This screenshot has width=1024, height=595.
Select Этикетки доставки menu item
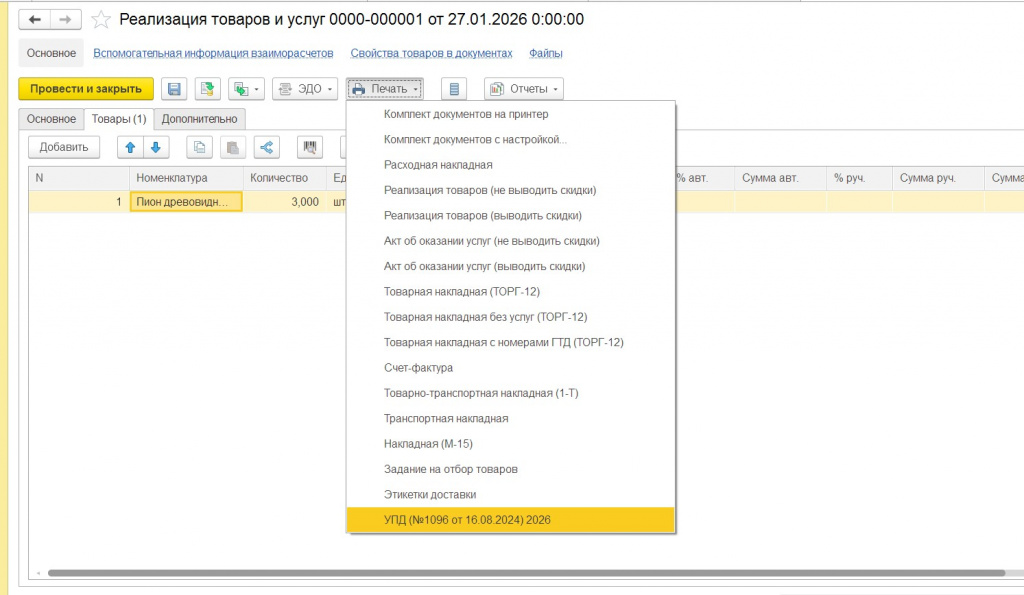[511, 495]
